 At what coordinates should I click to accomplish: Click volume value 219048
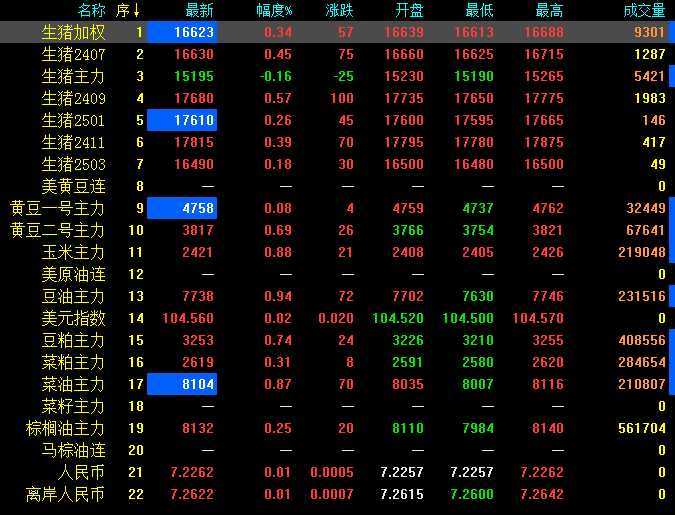tap(642, 252)
